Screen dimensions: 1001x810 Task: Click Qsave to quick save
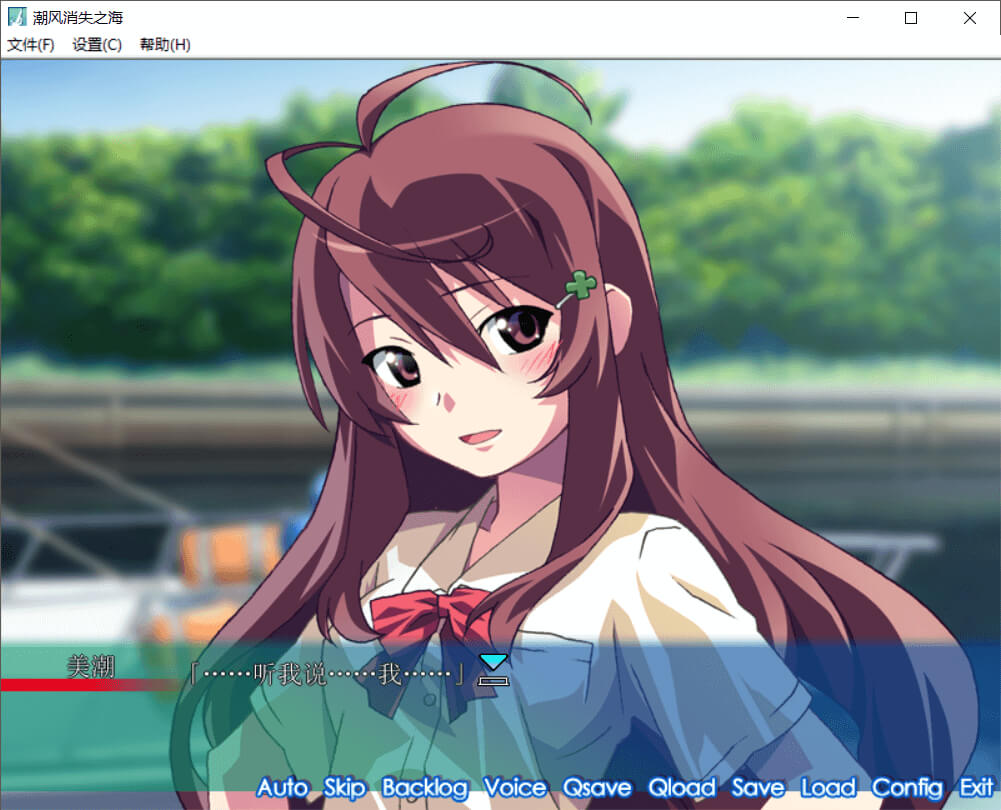click(597, 787)
